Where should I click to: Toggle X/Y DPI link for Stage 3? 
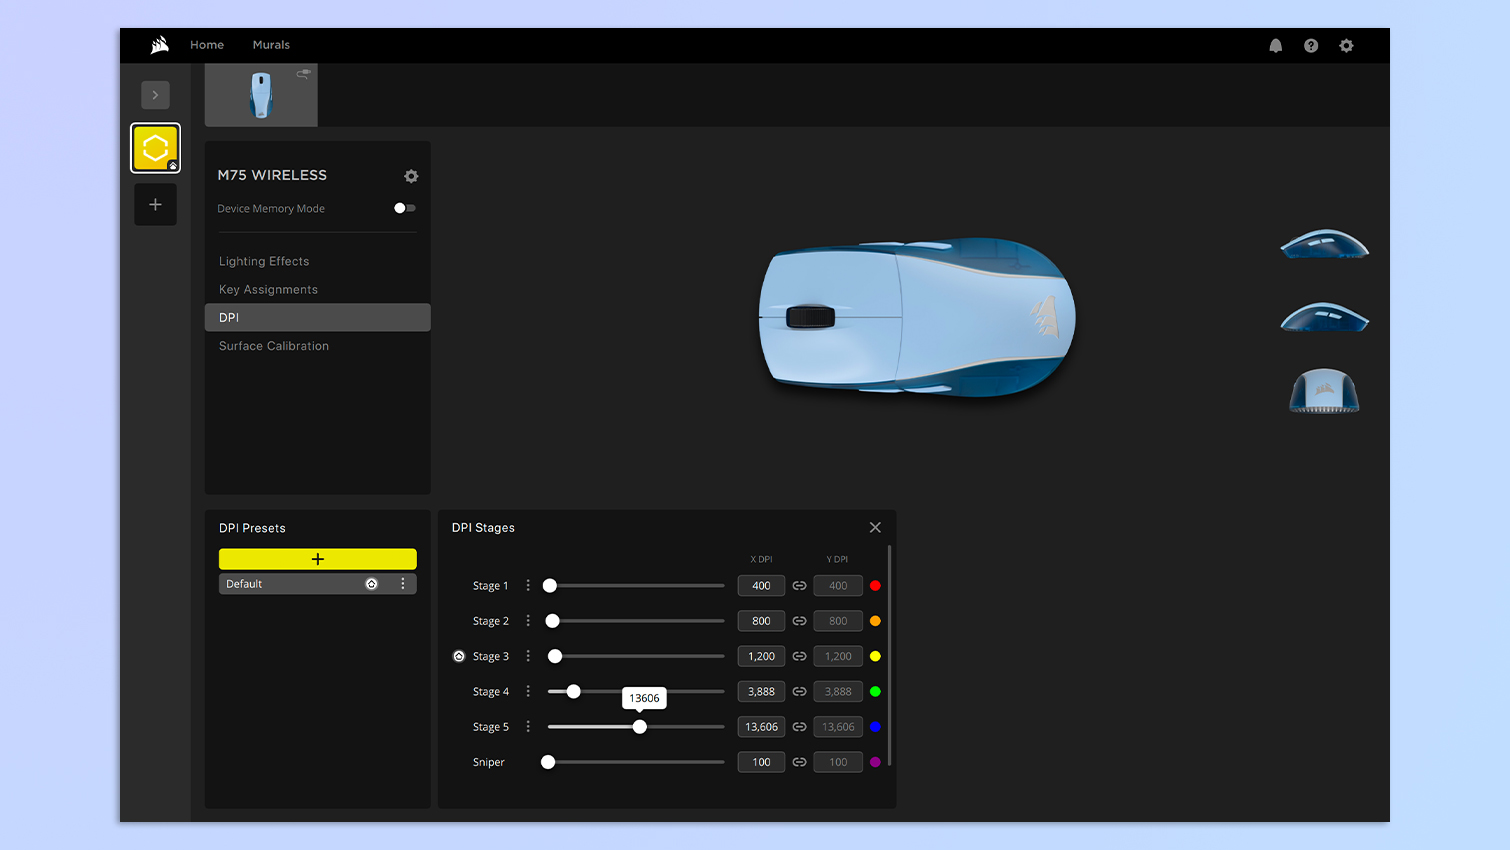click(x=799, y=657)
